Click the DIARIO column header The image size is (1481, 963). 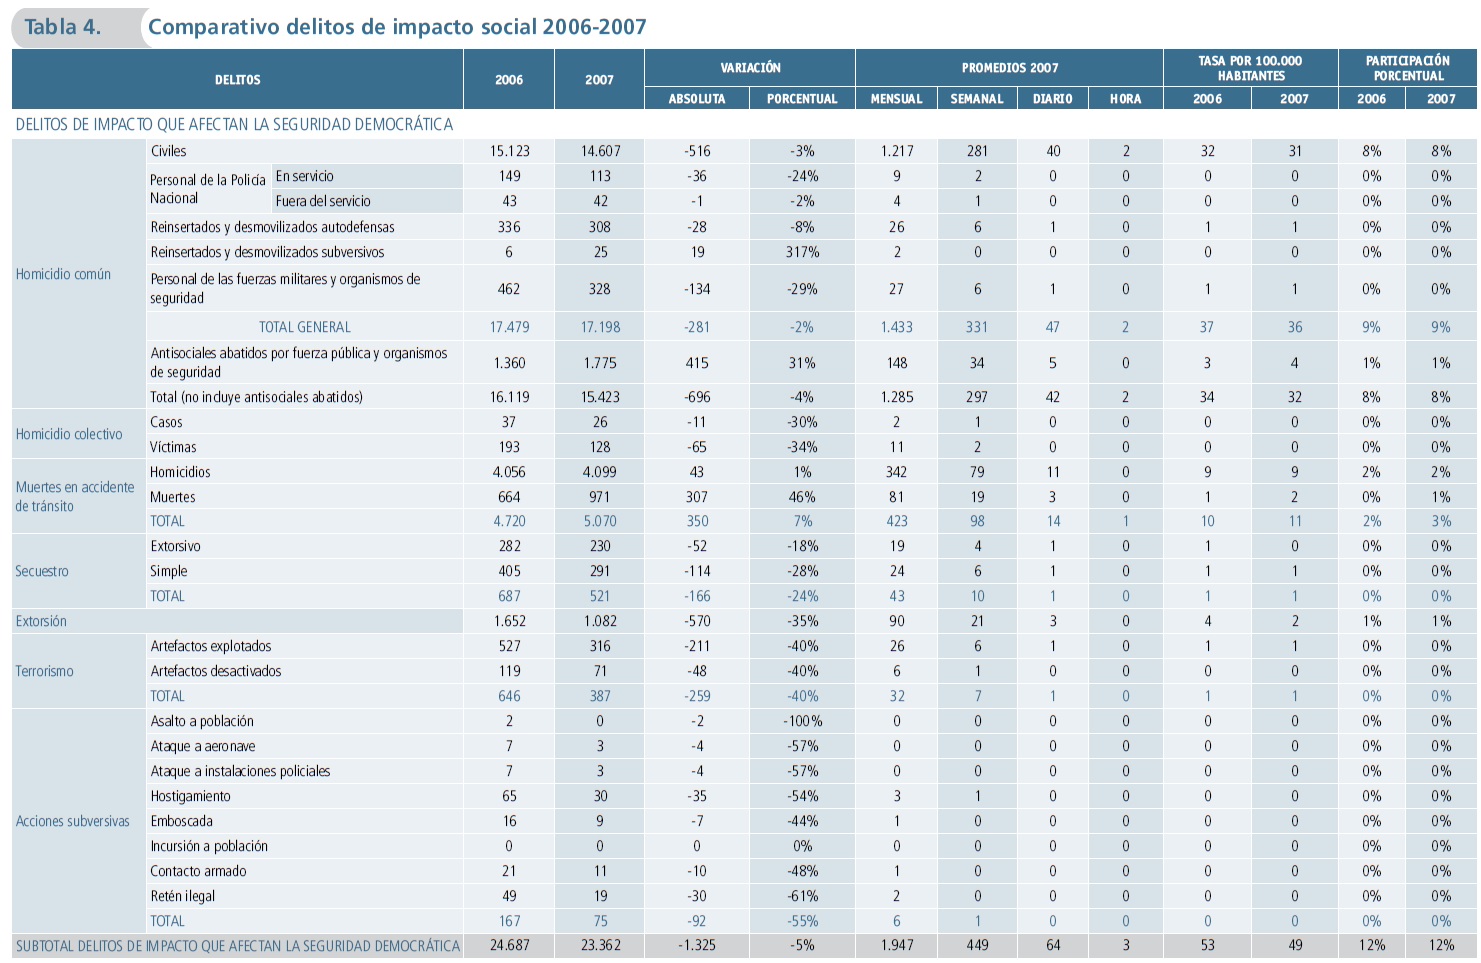point(1052,99)
